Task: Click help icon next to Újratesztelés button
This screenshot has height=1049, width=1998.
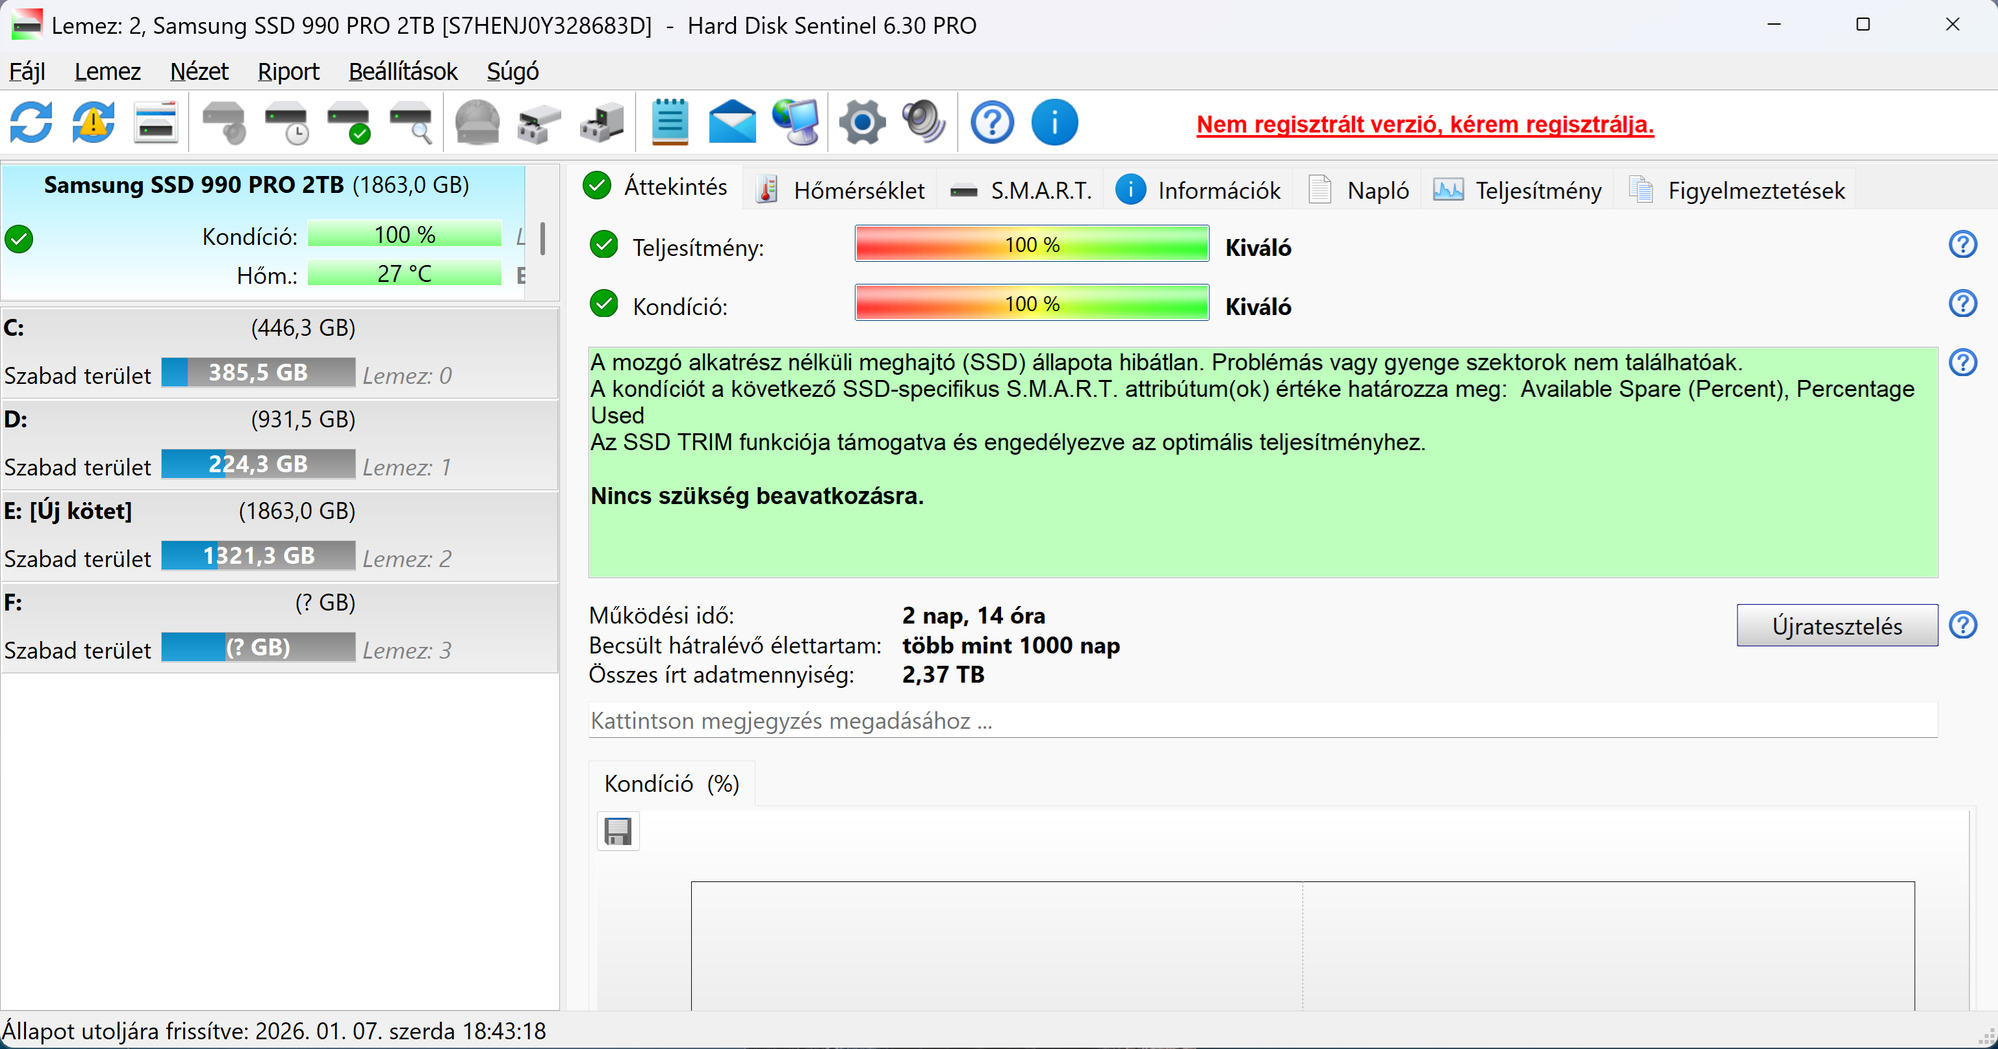Action: (x=1963, y=626)
